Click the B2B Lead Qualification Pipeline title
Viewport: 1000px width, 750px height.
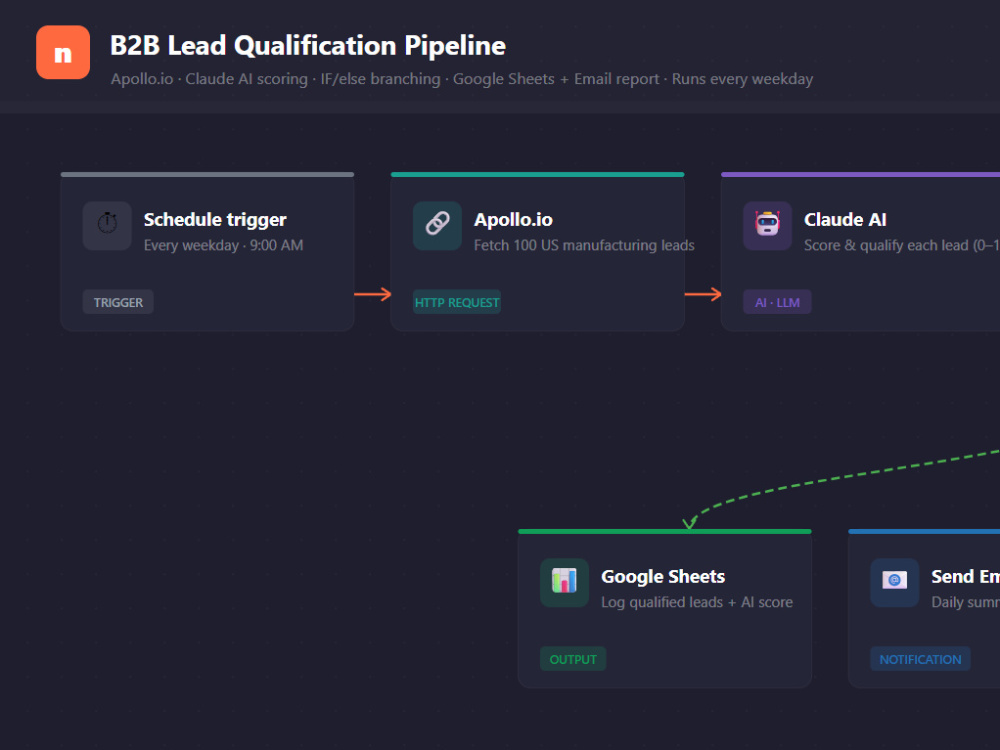(308, 46)
